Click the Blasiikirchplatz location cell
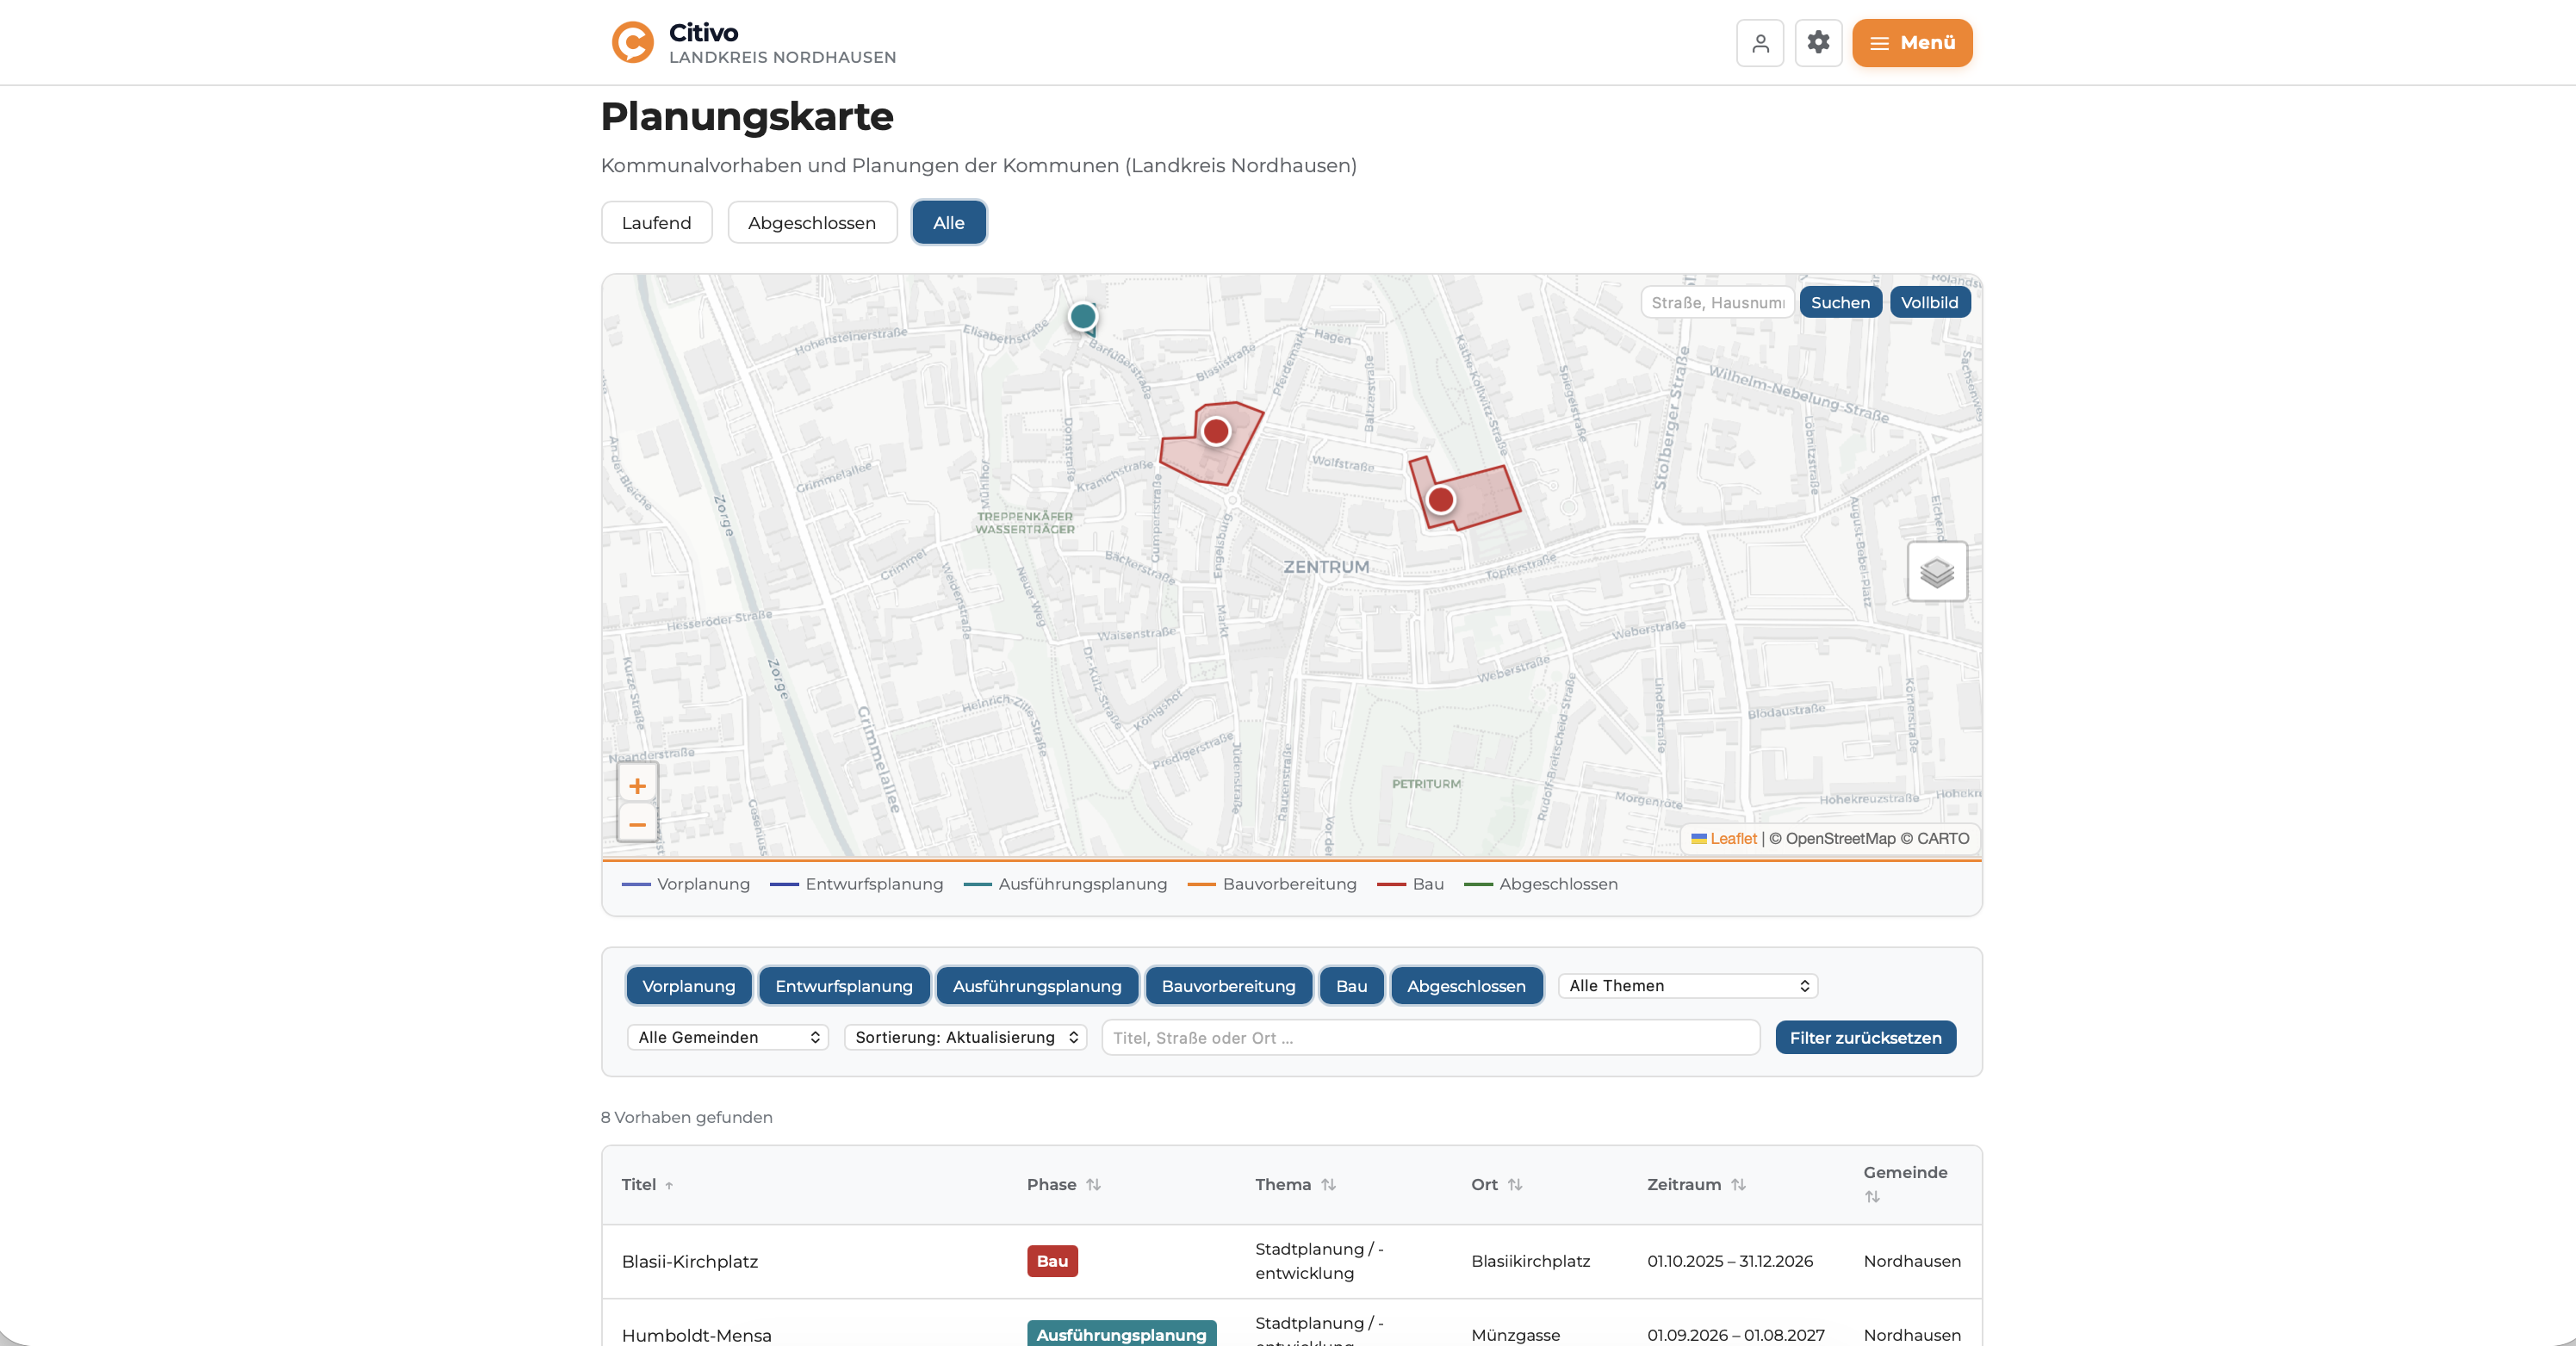2576x1346 pixels. (x=1530, y=1260)
